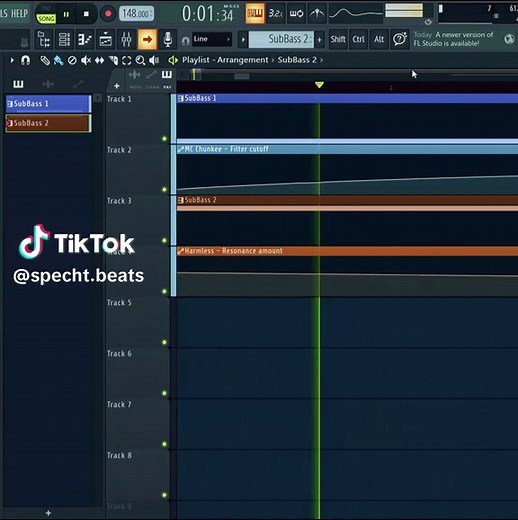Open SubBass 2 clip menu icon on Track 3
The height and width of the screenshot is (520, 518).
[181, 200]
